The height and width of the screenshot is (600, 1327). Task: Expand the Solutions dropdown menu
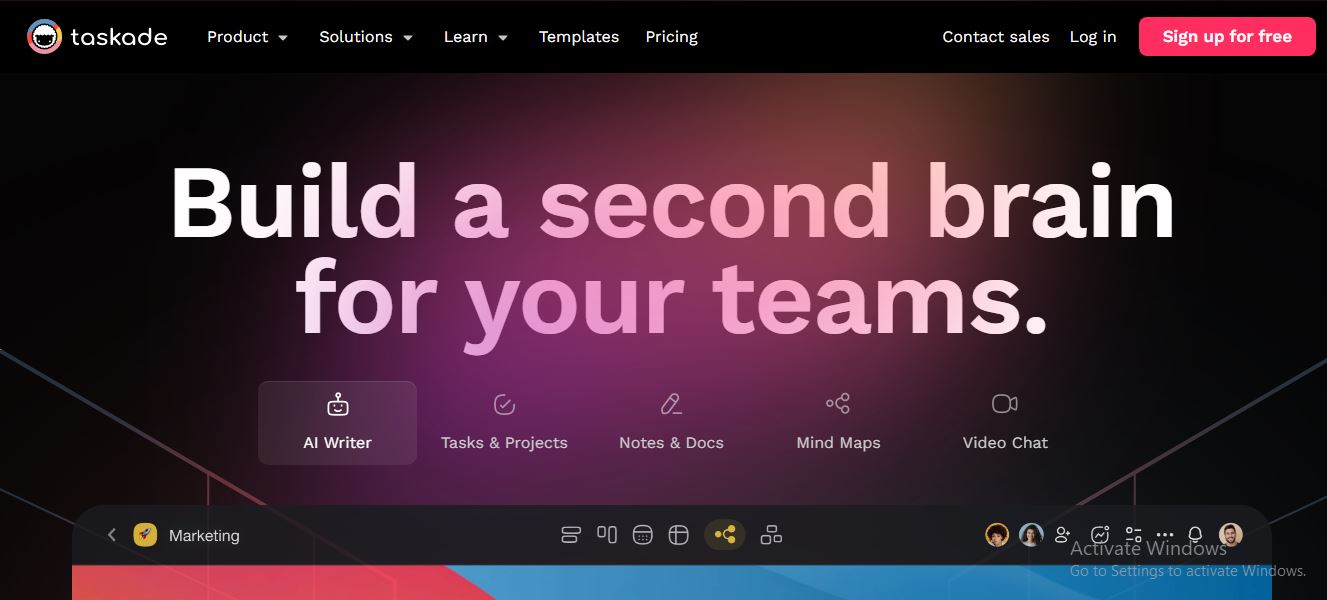366,37
